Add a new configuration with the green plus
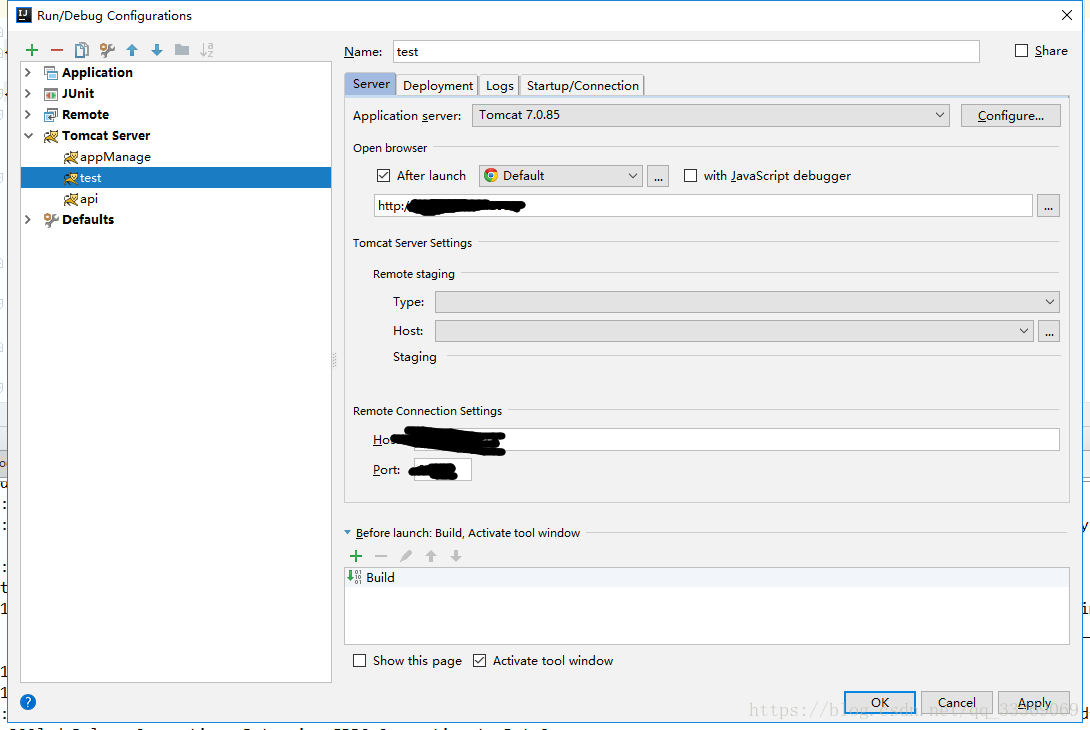 coord(31,50)
